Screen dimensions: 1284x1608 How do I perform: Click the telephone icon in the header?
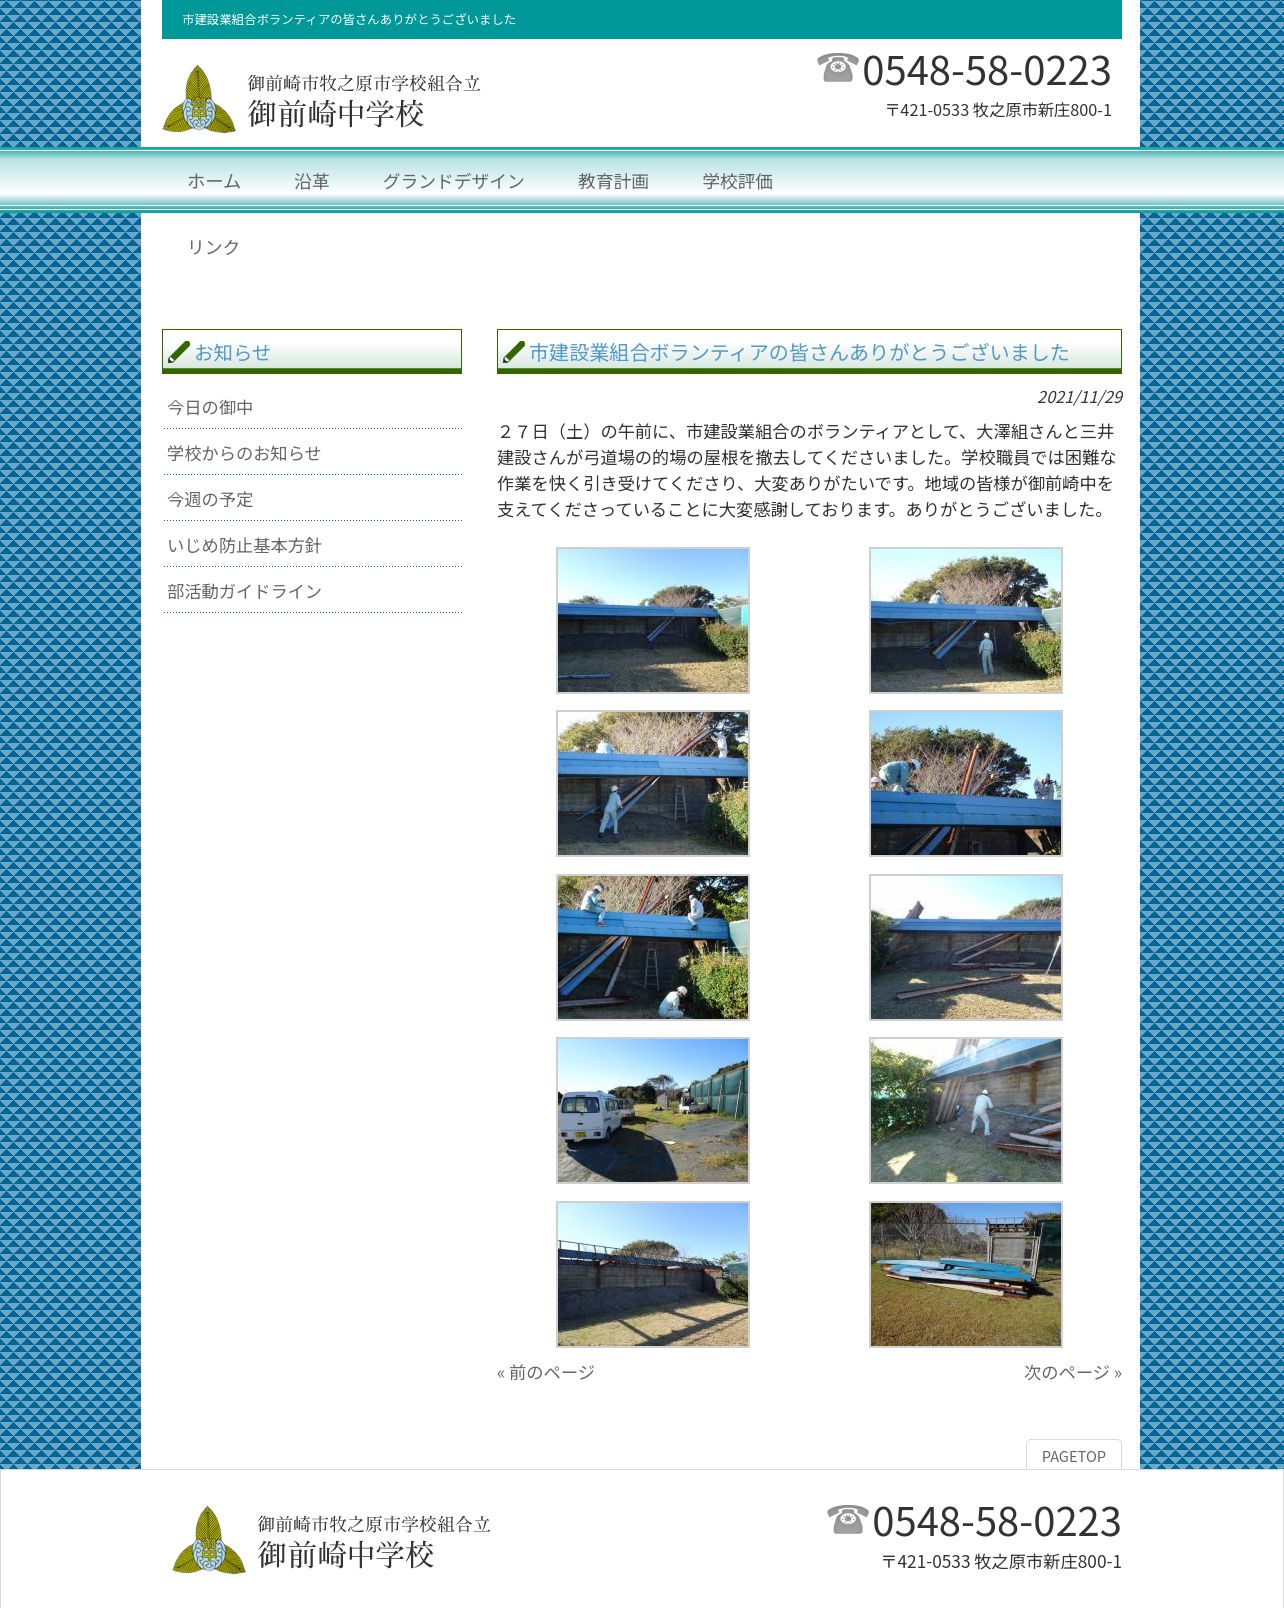[837, 68]
